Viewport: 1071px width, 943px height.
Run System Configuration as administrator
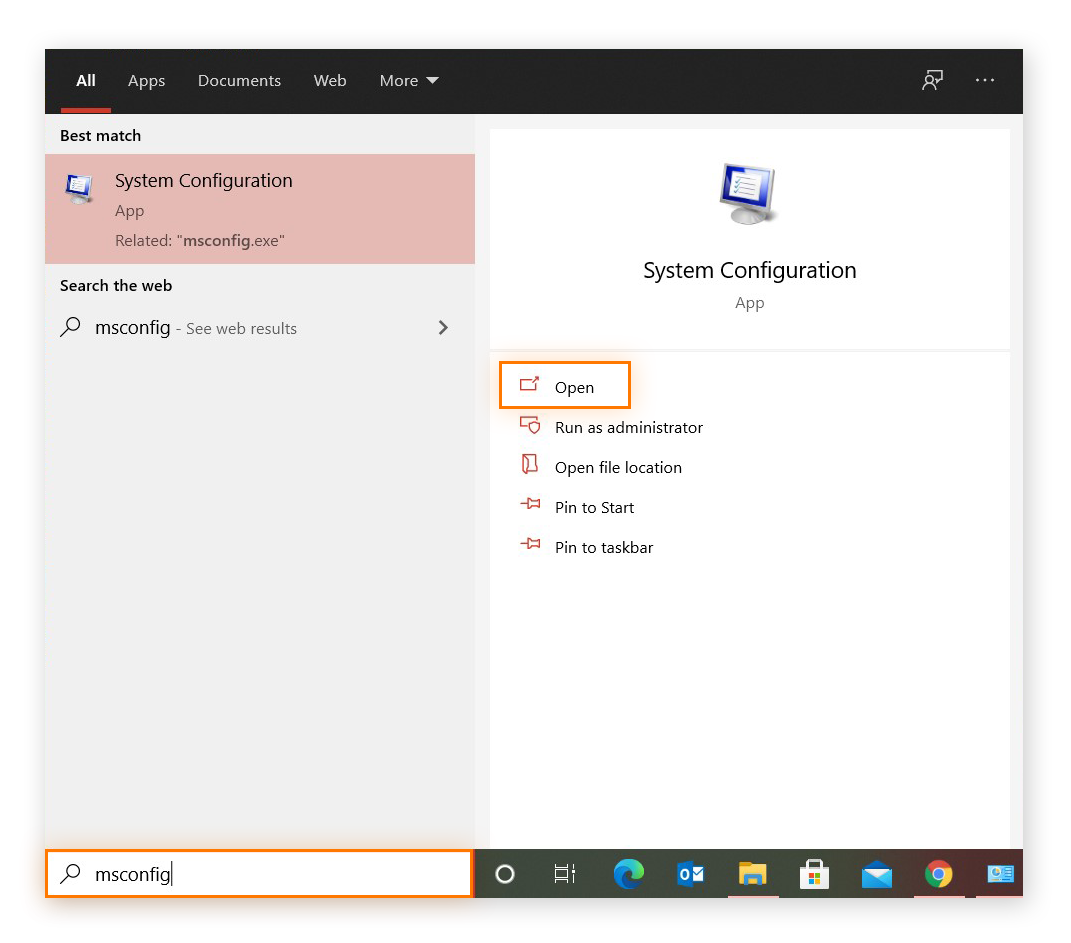[628, 427]
